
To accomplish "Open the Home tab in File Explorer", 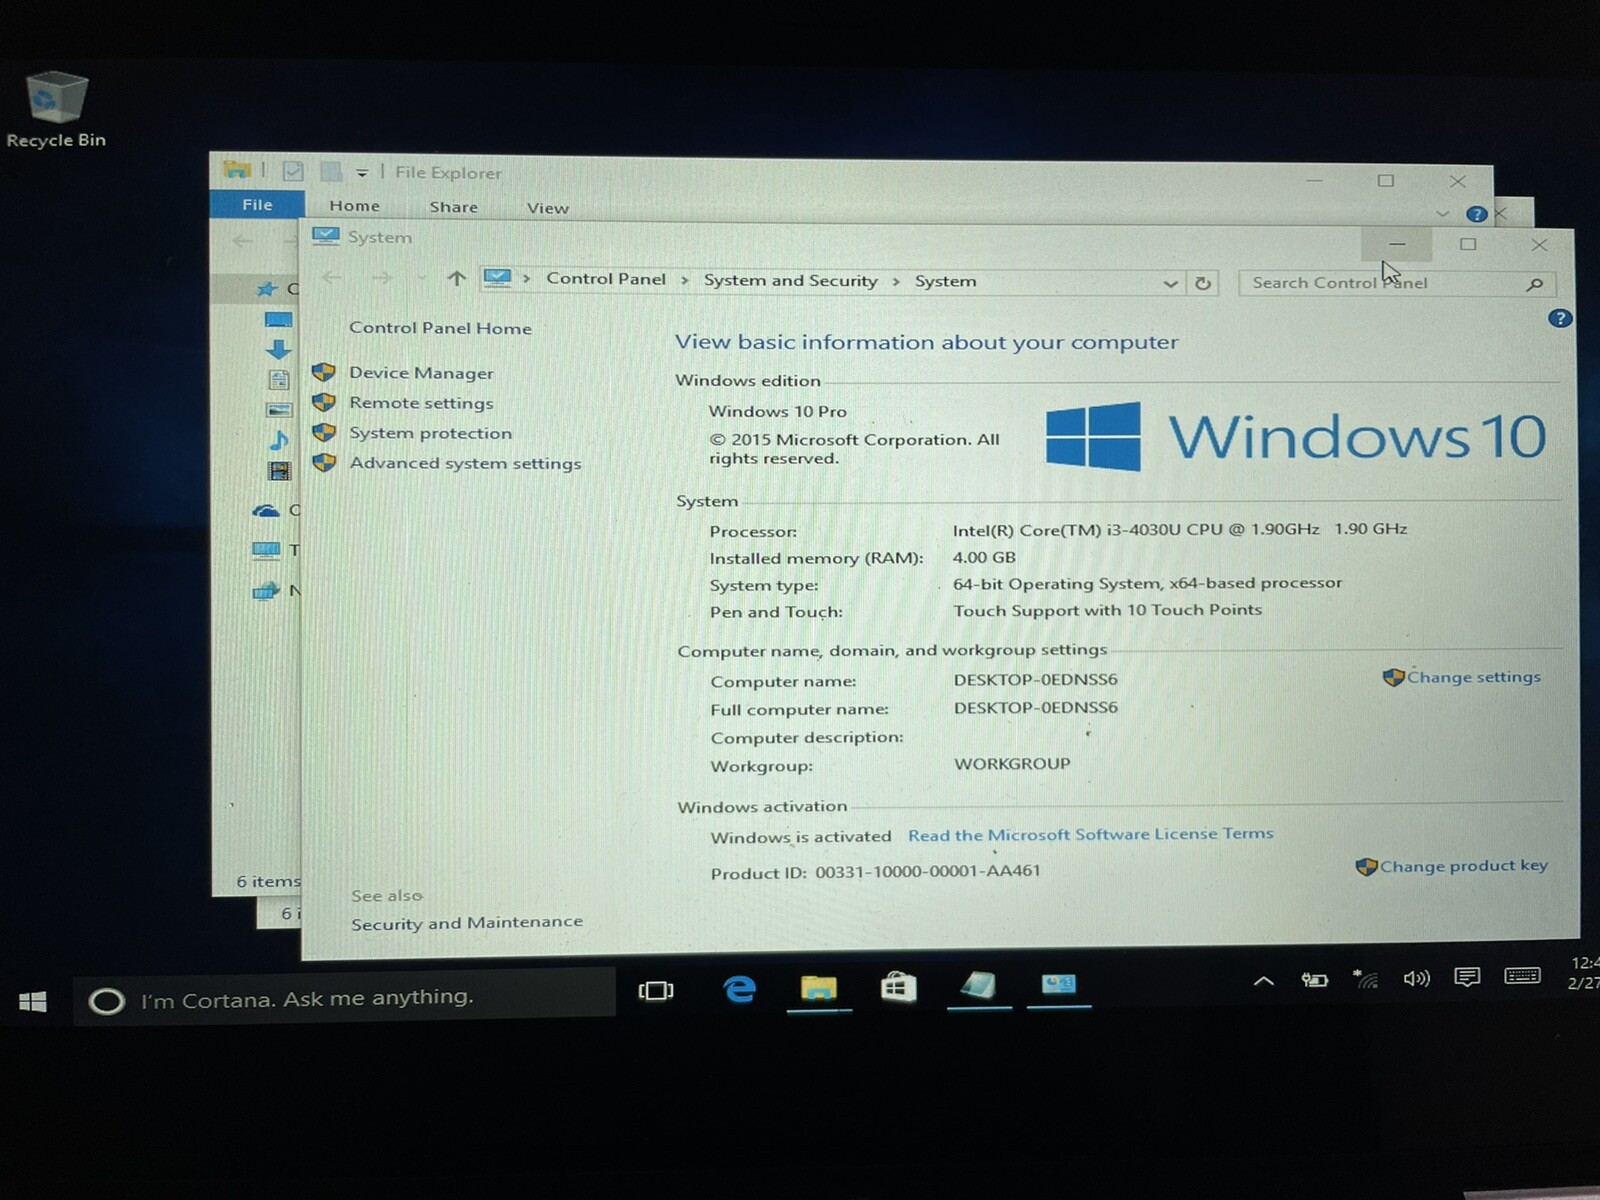I will 354,206.
